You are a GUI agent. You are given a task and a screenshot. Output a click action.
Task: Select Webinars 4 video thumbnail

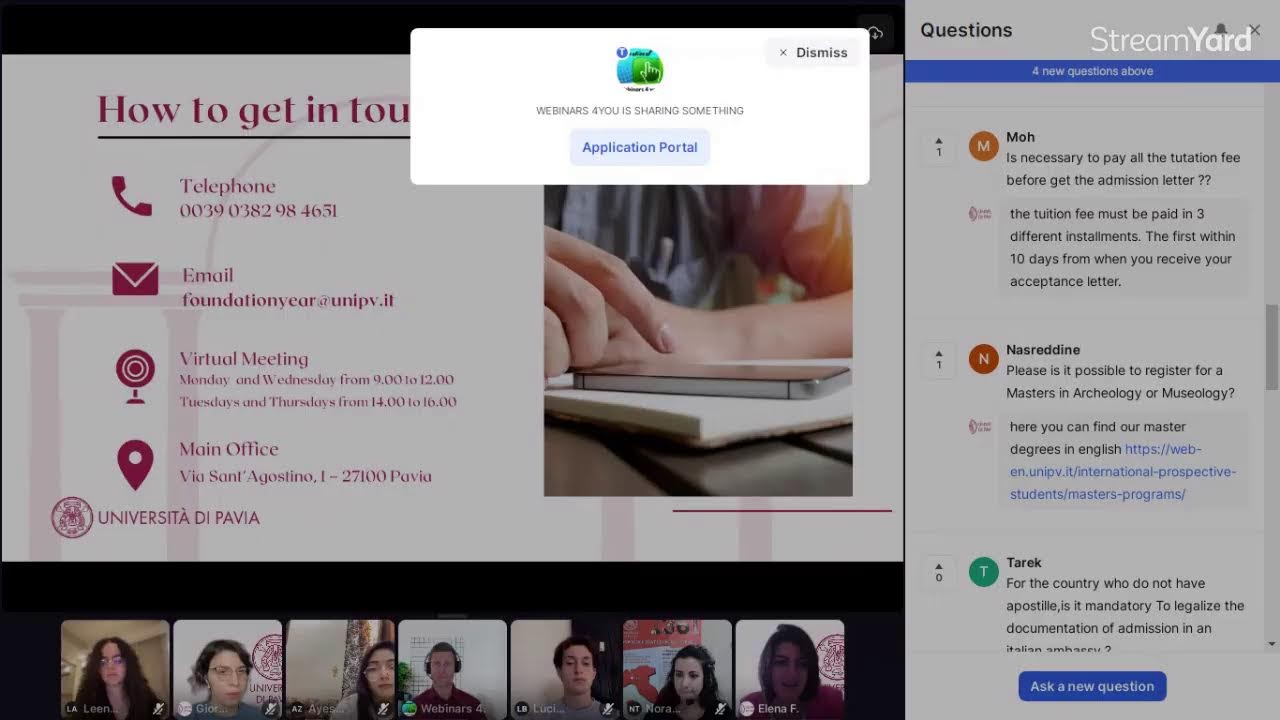point(452,669)
